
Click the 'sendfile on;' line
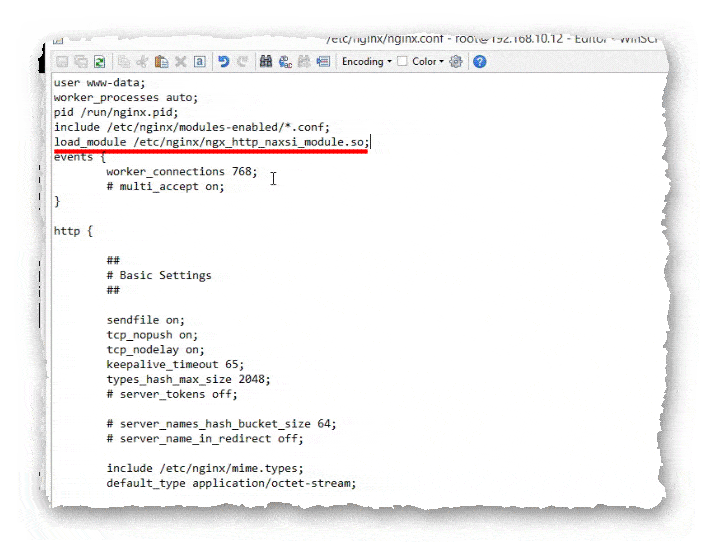click(145, 320)
